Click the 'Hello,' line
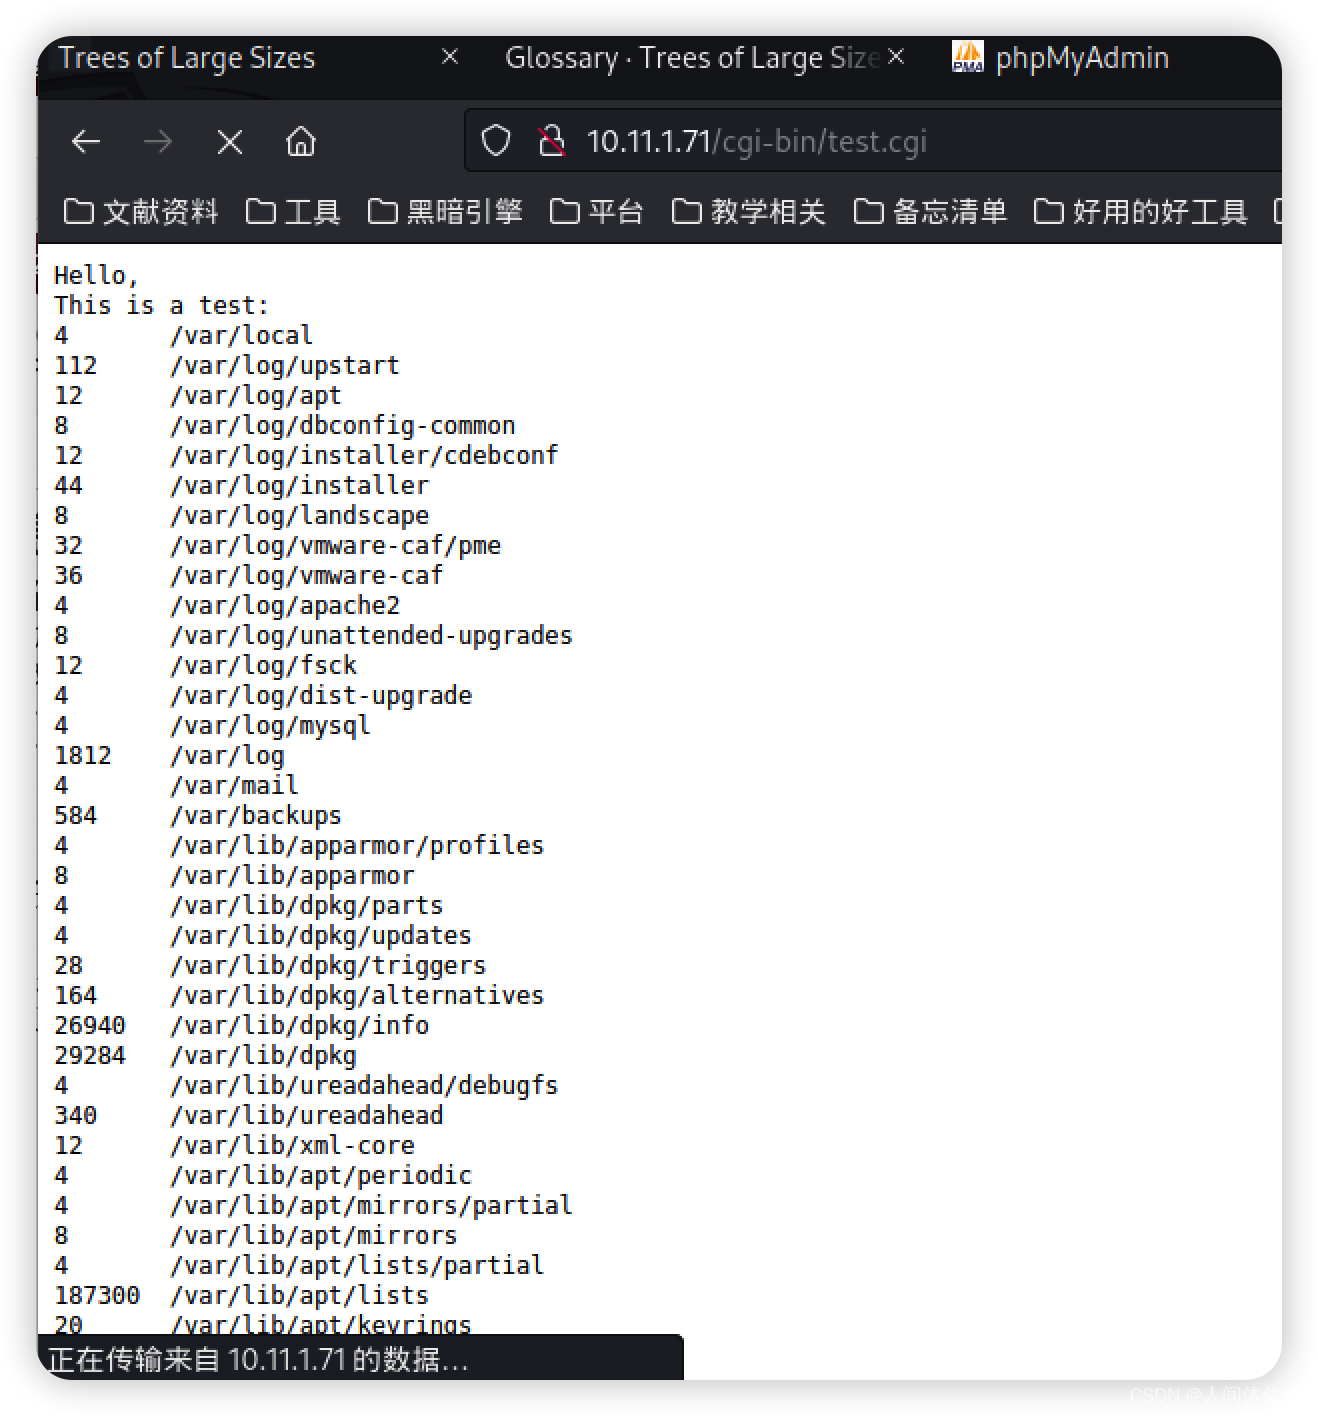 (x=97, y=275)
